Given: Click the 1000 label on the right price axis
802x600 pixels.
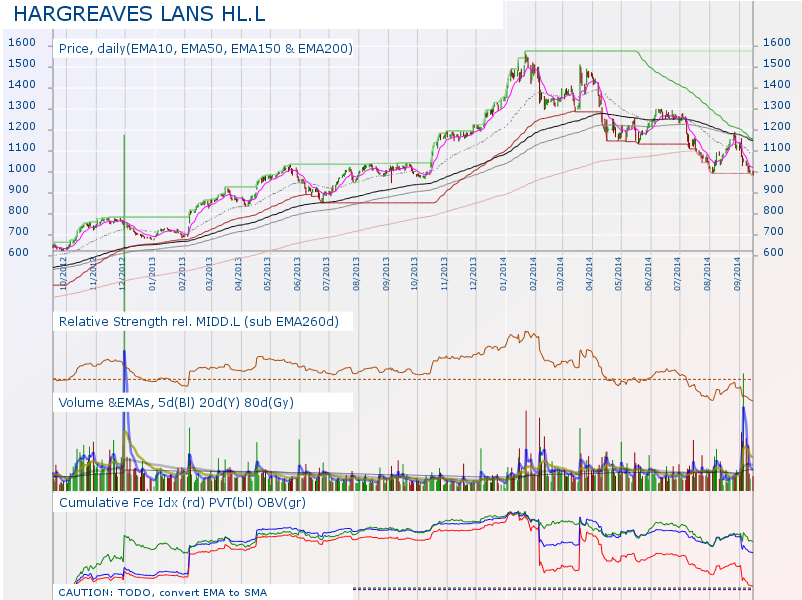Looking at the screenshot, I should pos(776,169).
